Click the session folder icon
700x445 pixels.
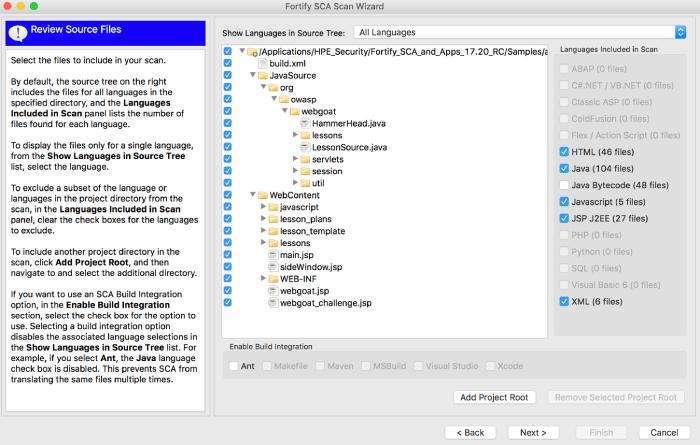(305, 171)
